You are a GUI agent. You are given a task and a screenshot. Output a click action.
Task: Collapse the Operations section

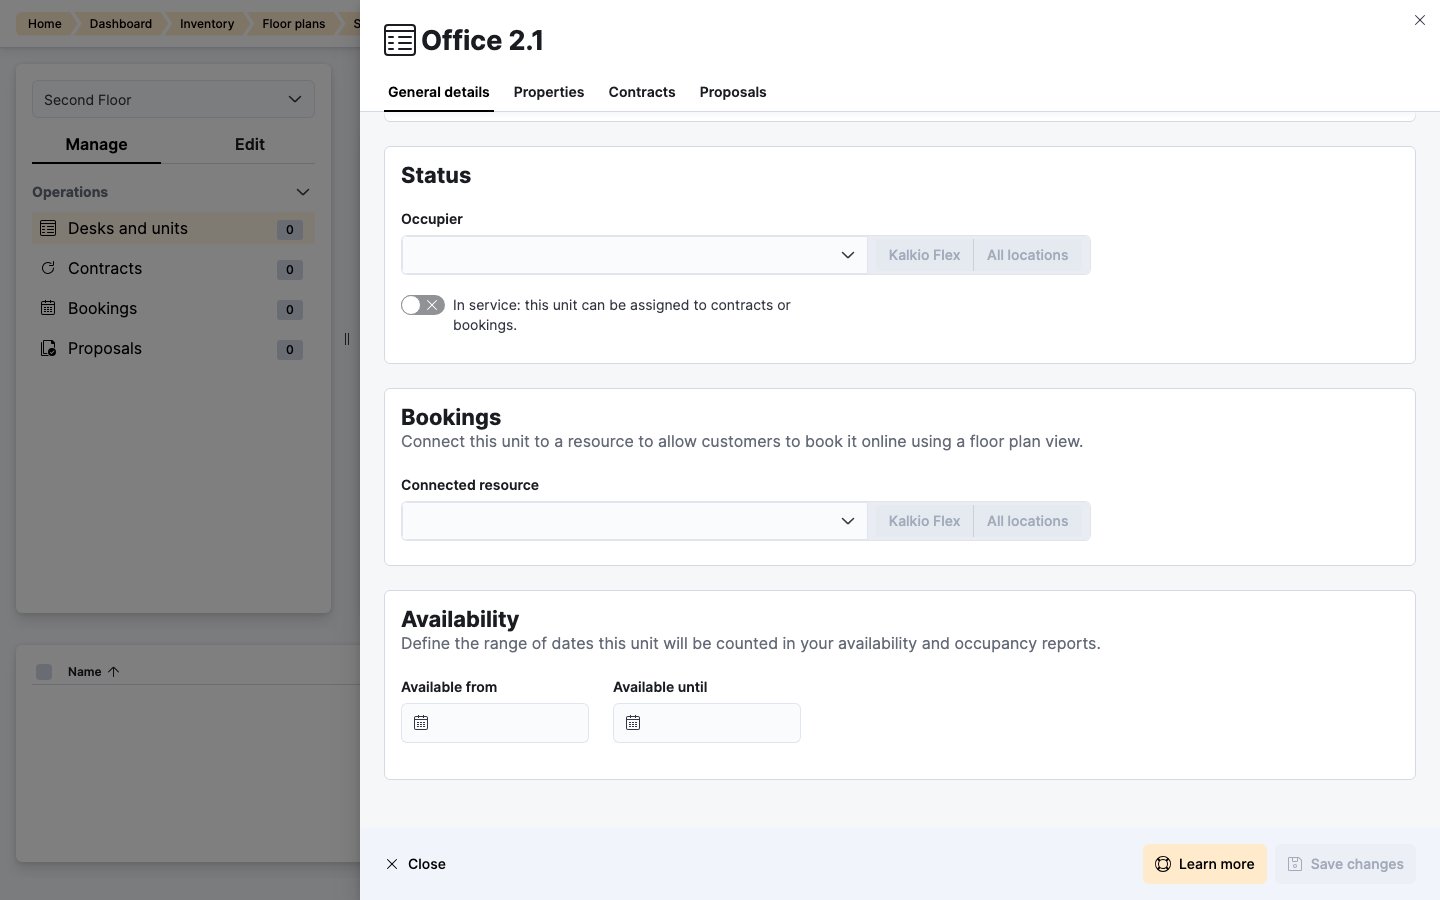[x=303, y=192]
